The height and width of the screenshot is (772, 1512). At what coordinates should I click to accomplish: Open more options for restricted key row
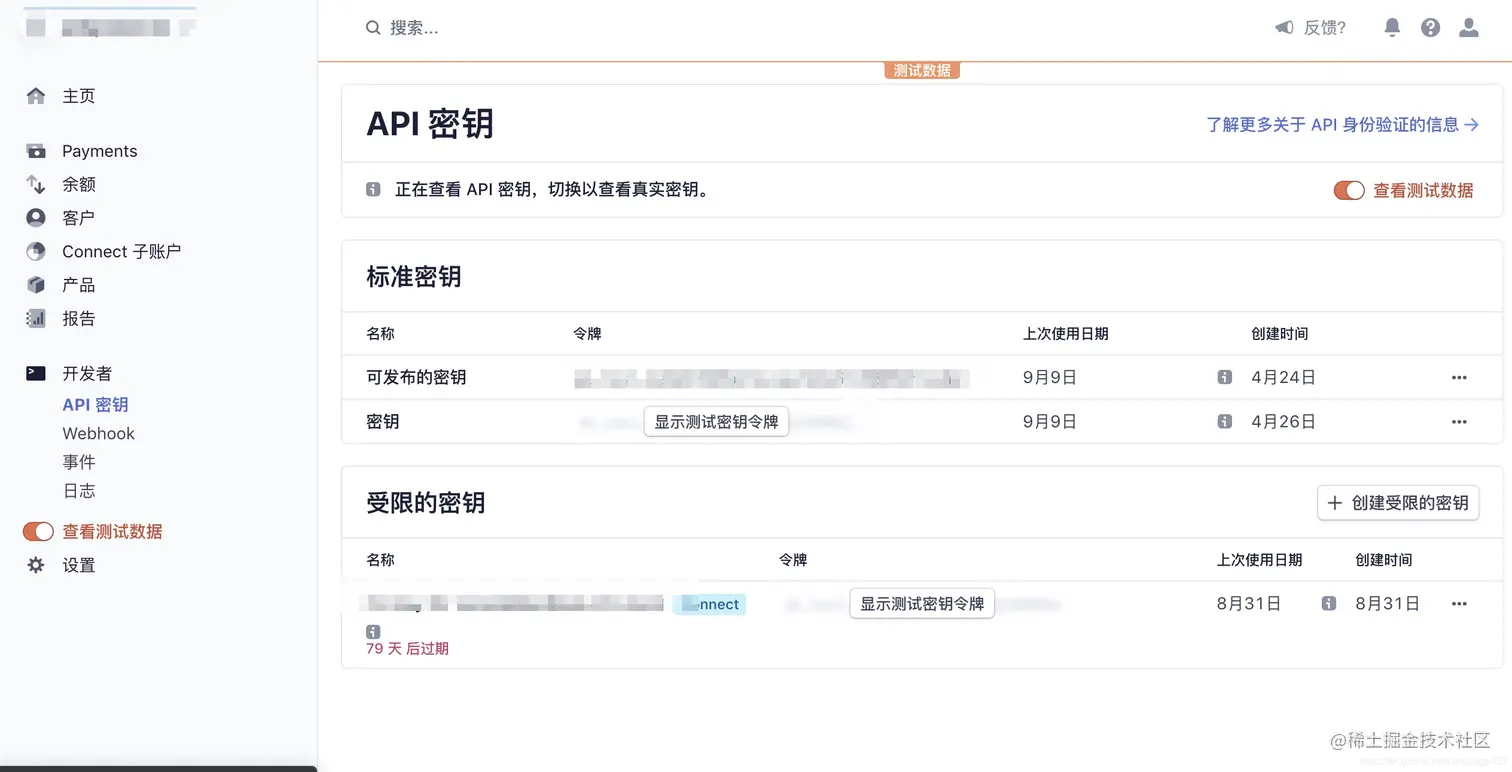(1459, 604)
